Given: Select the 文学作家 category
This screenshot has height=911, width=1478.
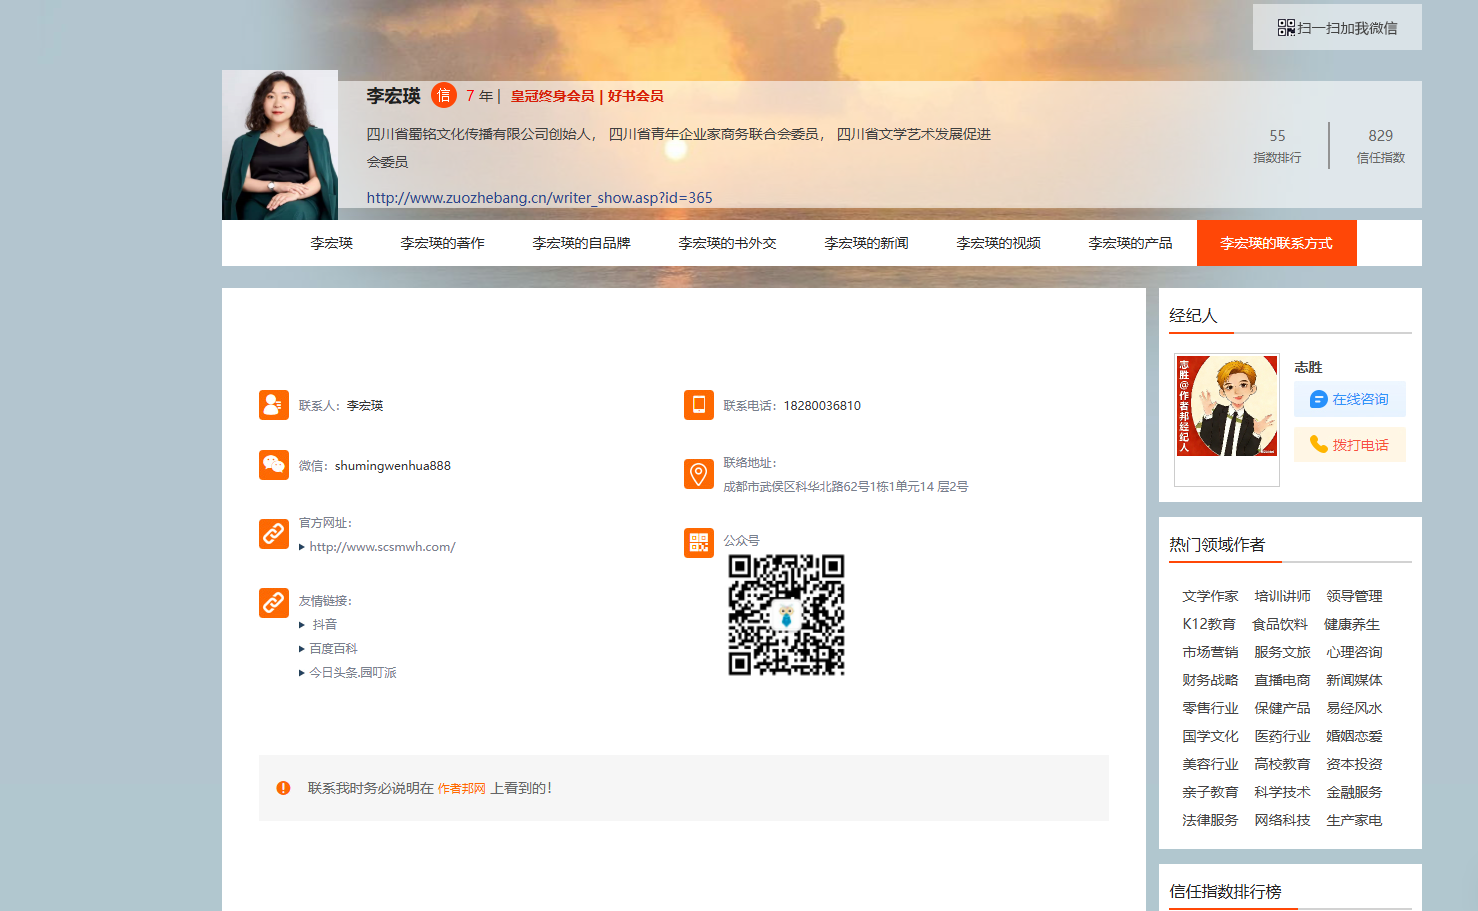Looking at the screenshot, I should 1210,596.
